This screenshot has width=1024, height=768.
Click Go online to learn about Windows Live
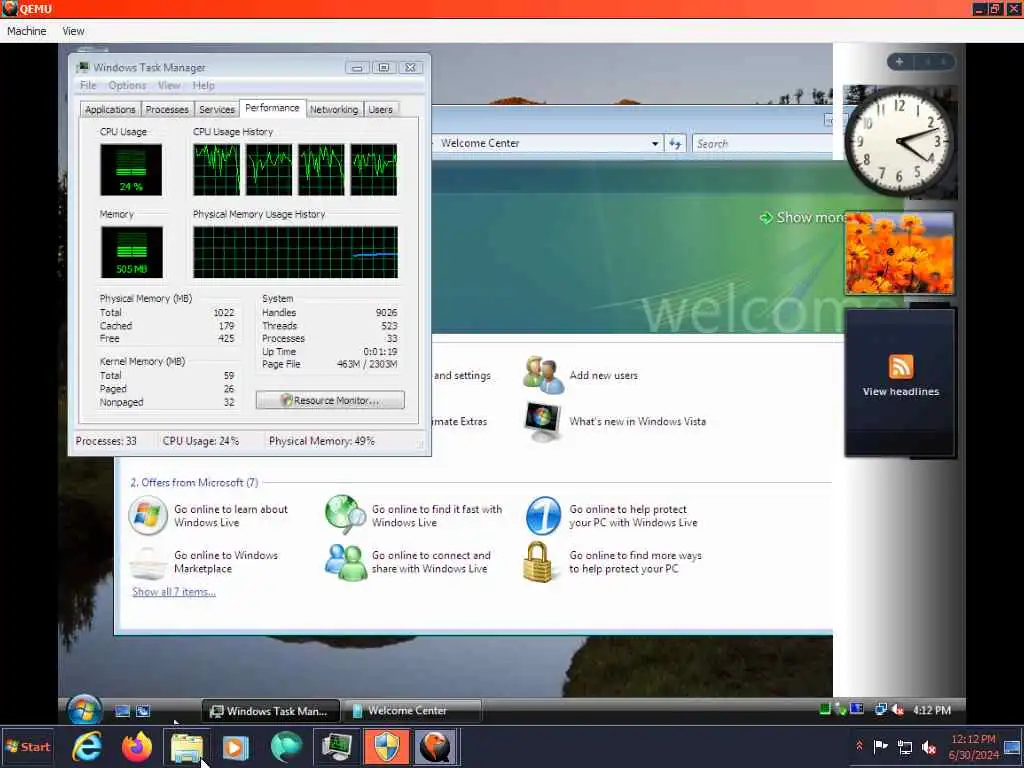pos(209,516)
